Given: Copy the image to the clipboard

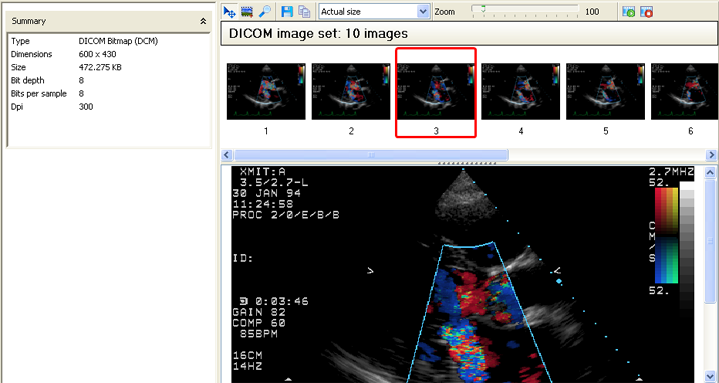Looking at the screenshot, I should point(304,12).
